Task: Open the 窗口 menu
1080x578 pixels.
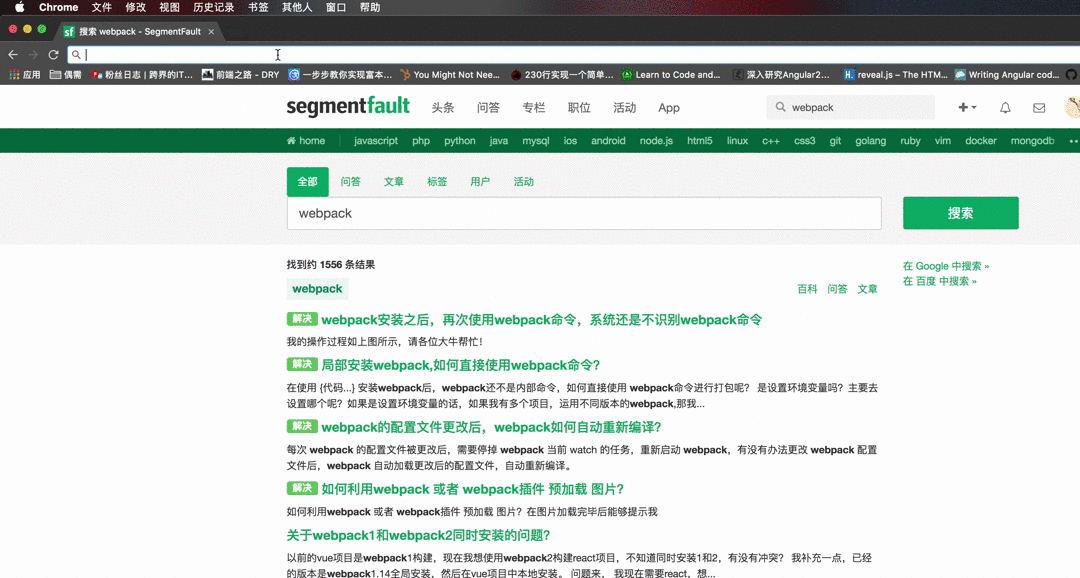Action: pyautogui.click(x=336, y=8)
